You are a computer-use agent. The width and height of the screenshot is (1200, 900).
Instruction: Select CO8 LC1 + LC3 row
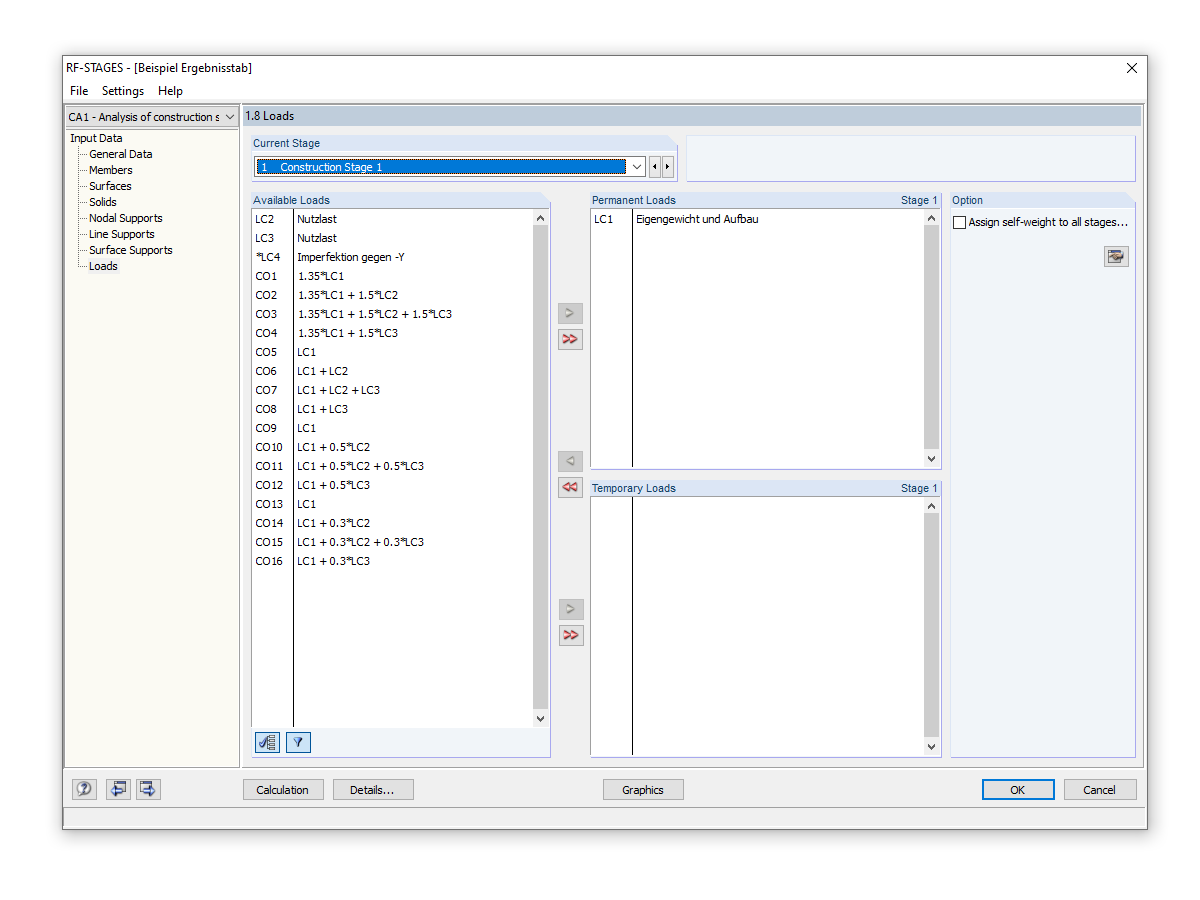(x=393, y=409)
